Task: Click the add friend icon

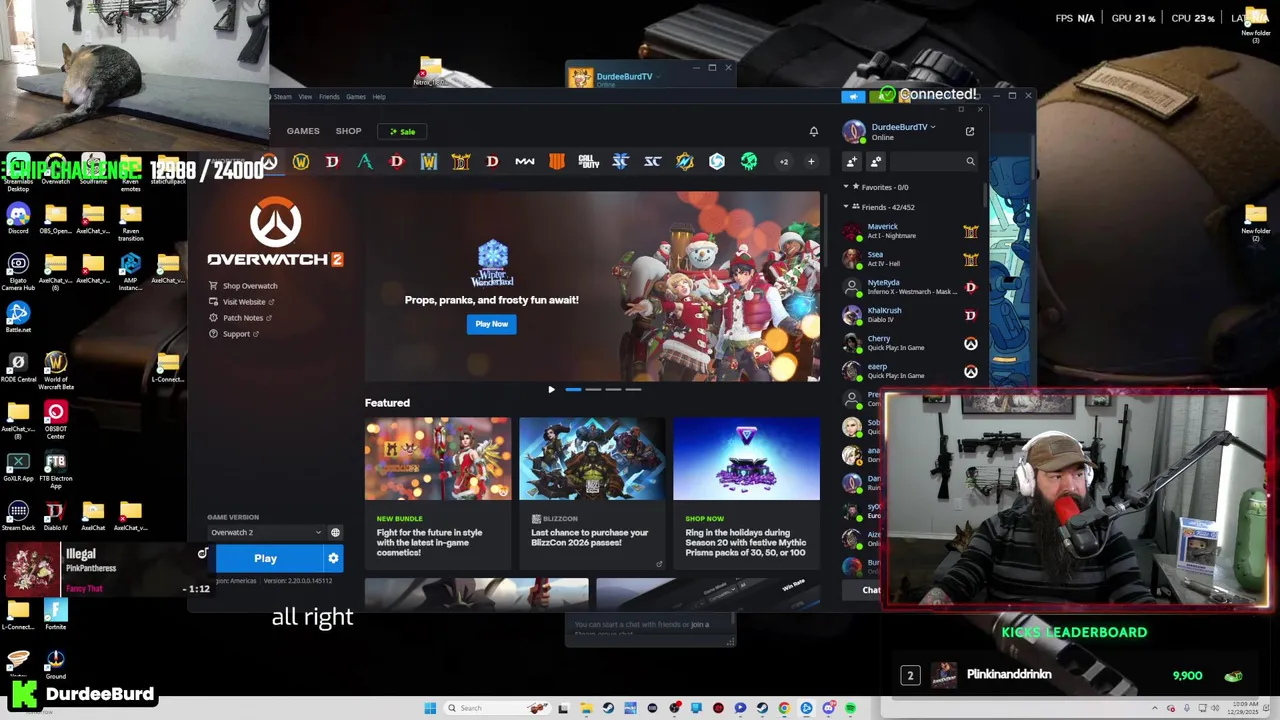Action: (x=852, y=161)
